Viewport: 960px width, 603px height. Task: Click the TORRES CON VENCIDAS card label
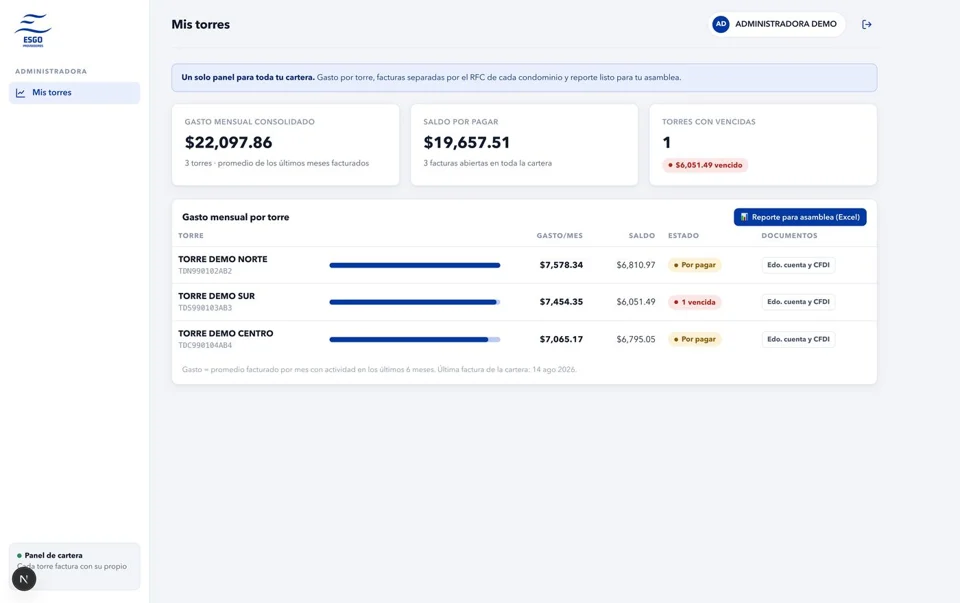709,122
